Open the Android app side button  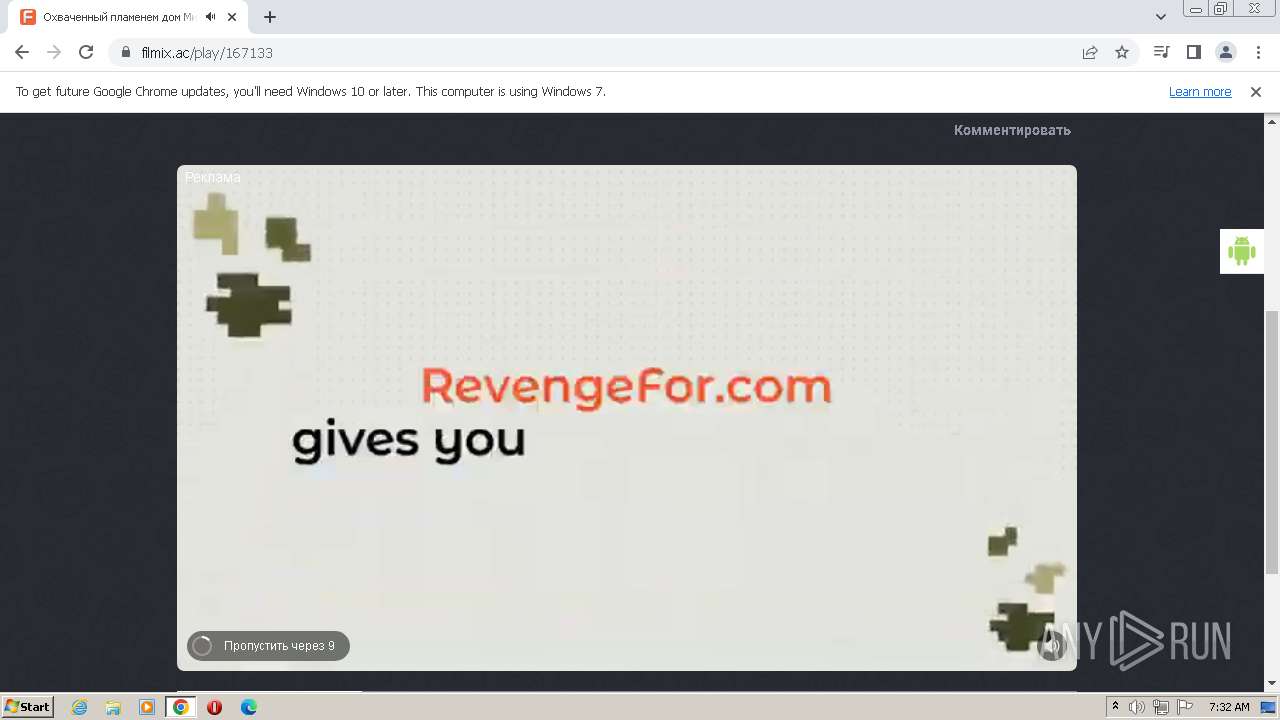coord(1242,251)
